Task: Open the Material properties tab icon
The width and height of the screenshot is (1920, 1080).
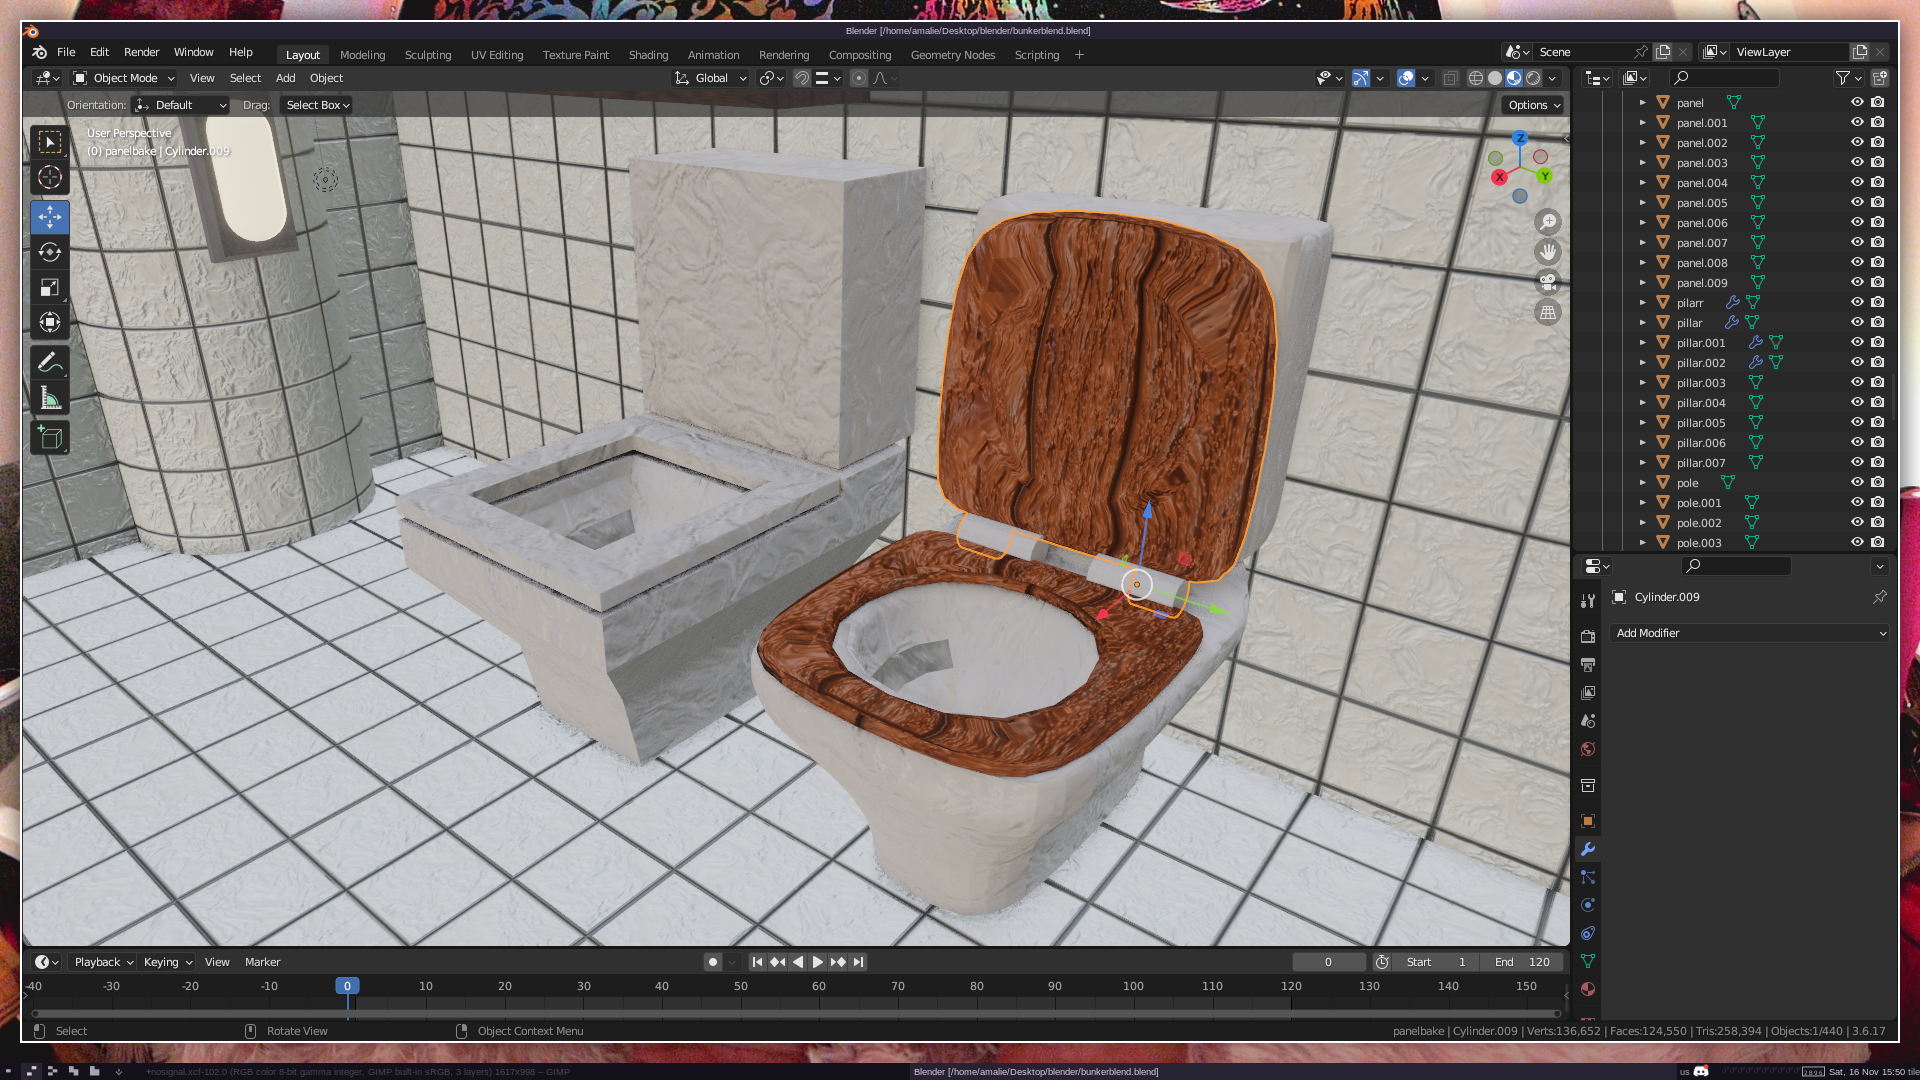Action: pos(1588,989)
